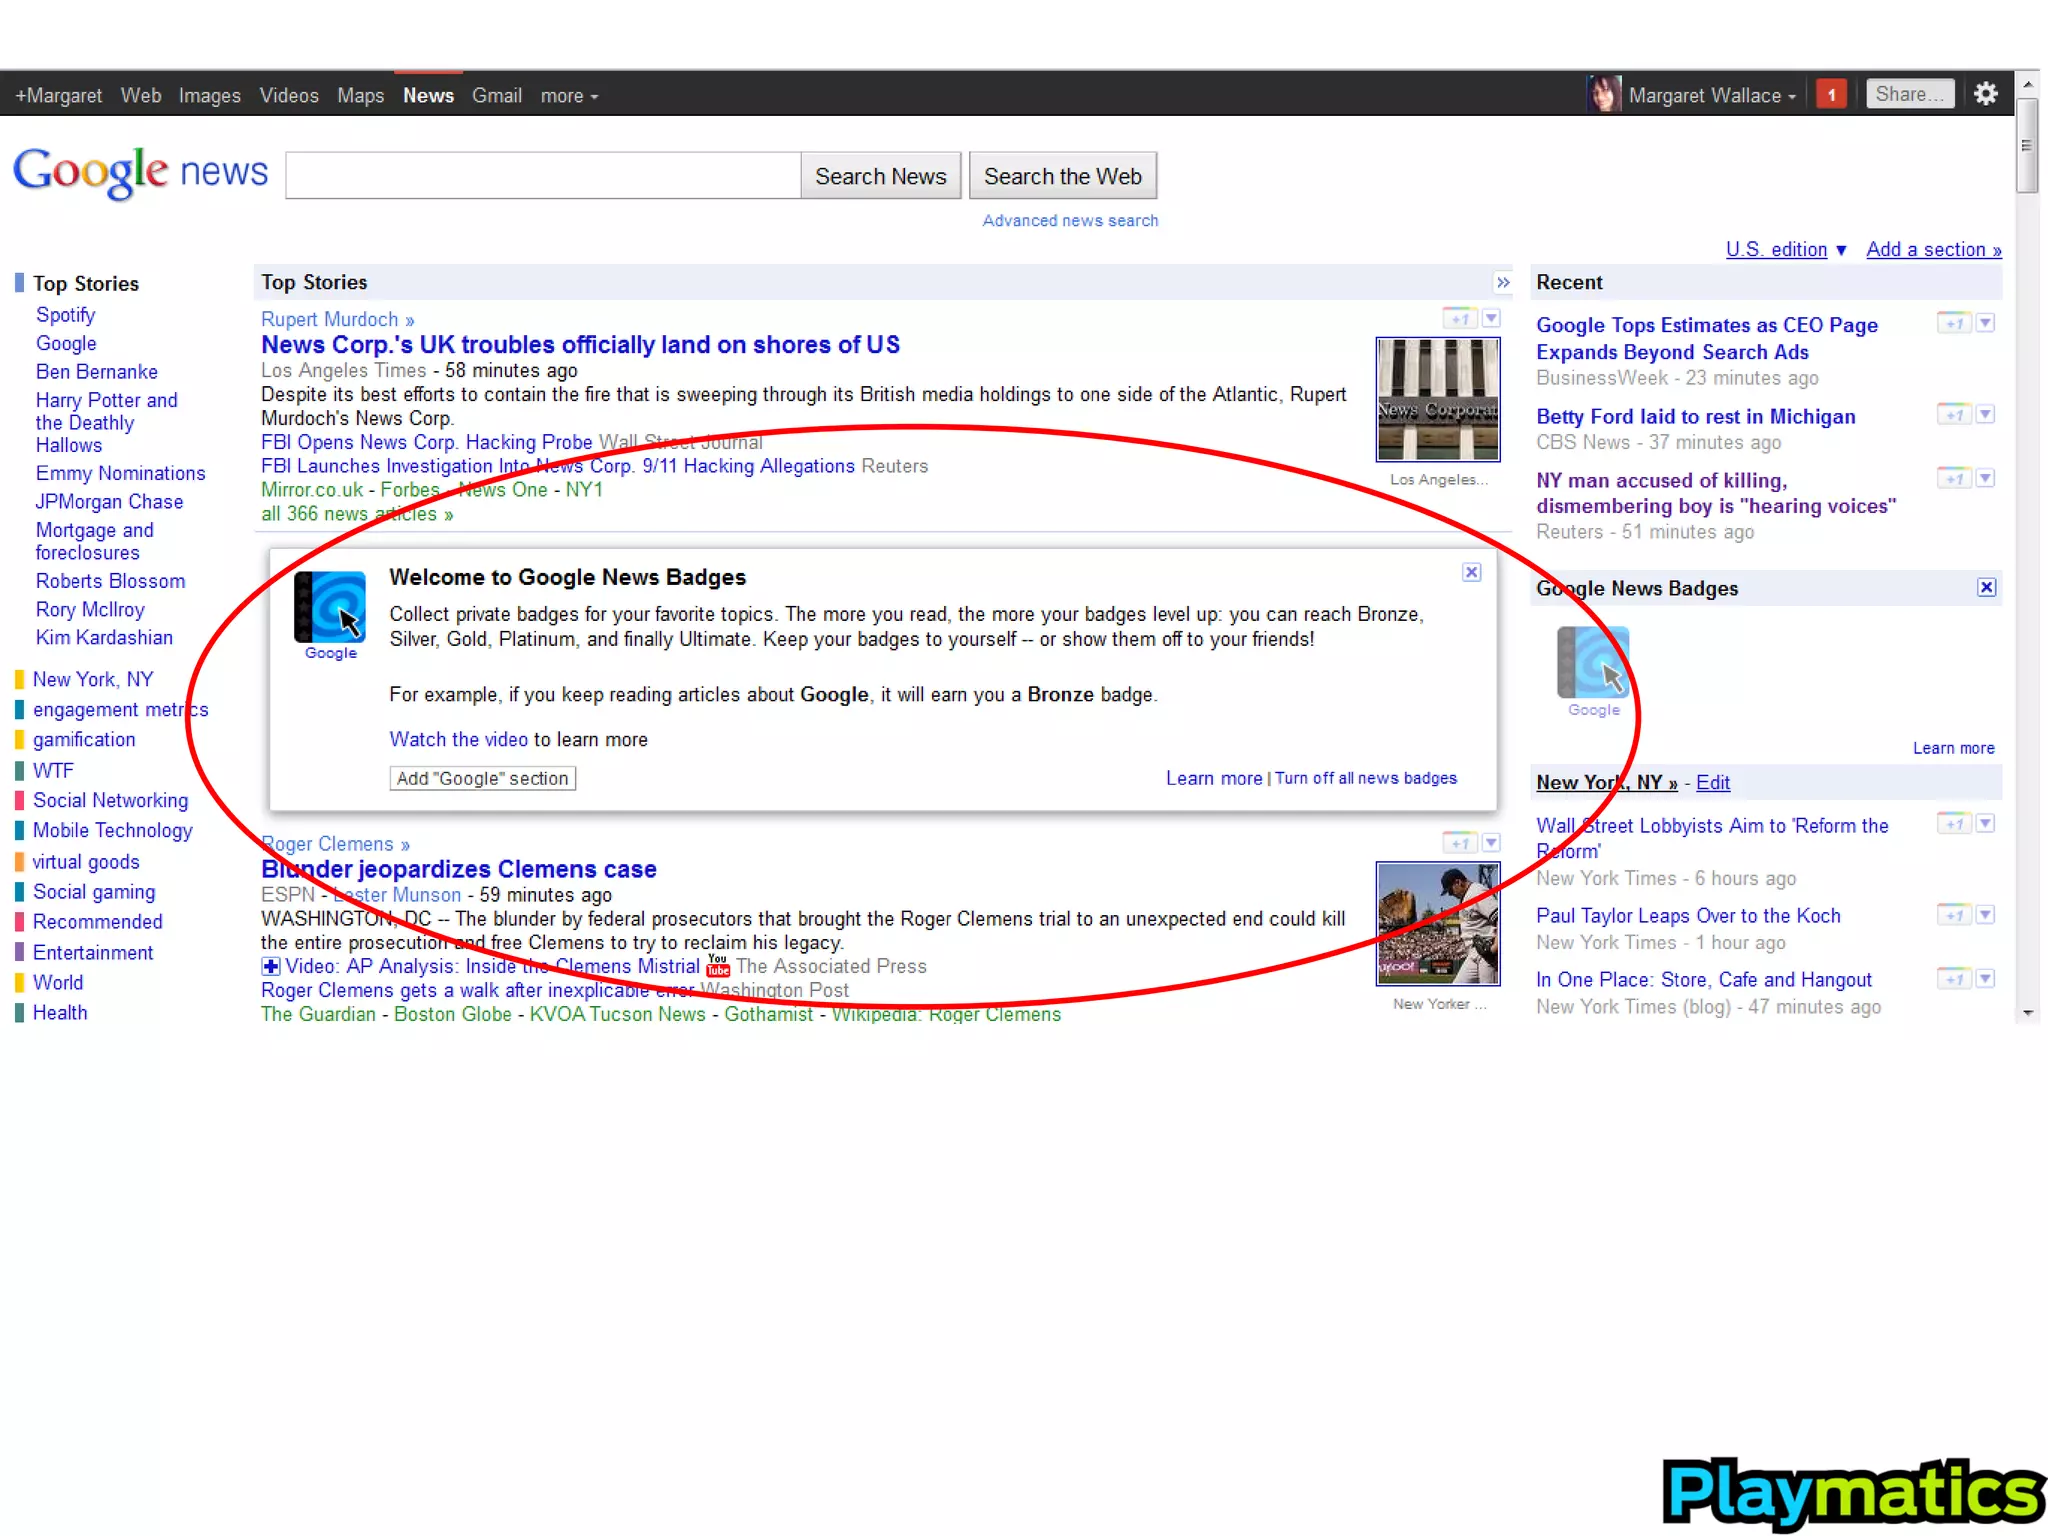Click Margaret Wallace profile avatar
This screenshot has height=1536, width=2048.
1603,95
